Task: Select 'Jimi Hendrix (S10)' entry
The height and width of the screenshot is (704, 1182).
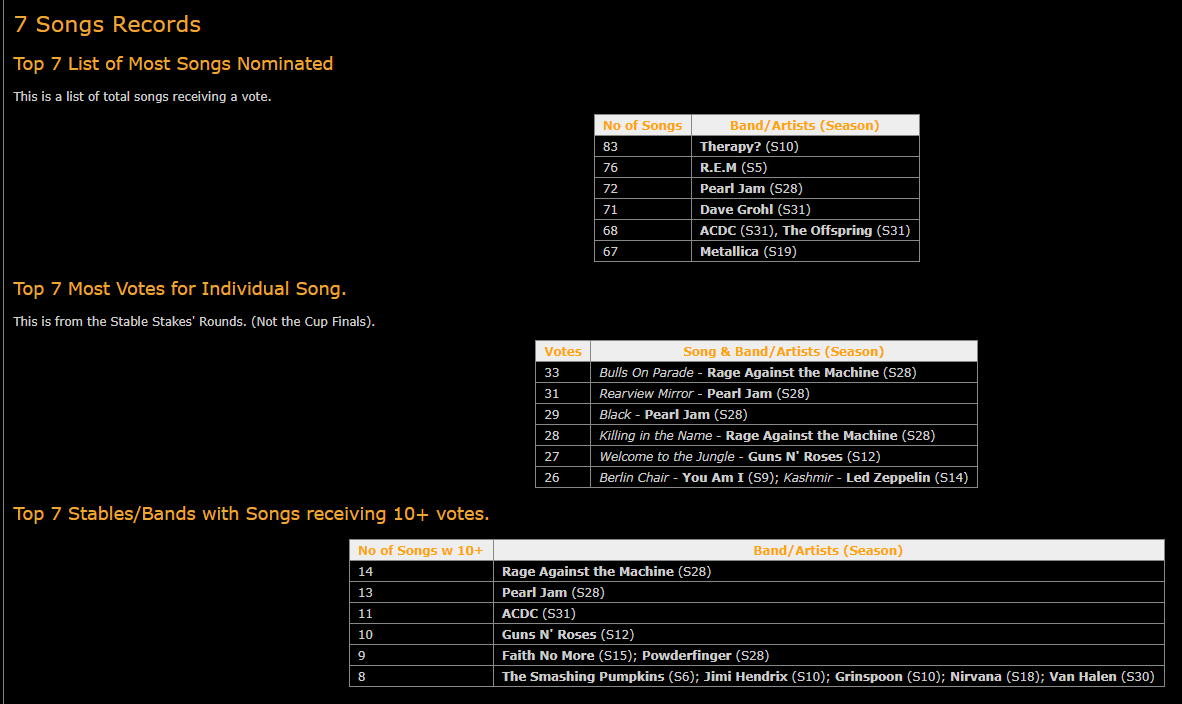Action: point(766,677)
